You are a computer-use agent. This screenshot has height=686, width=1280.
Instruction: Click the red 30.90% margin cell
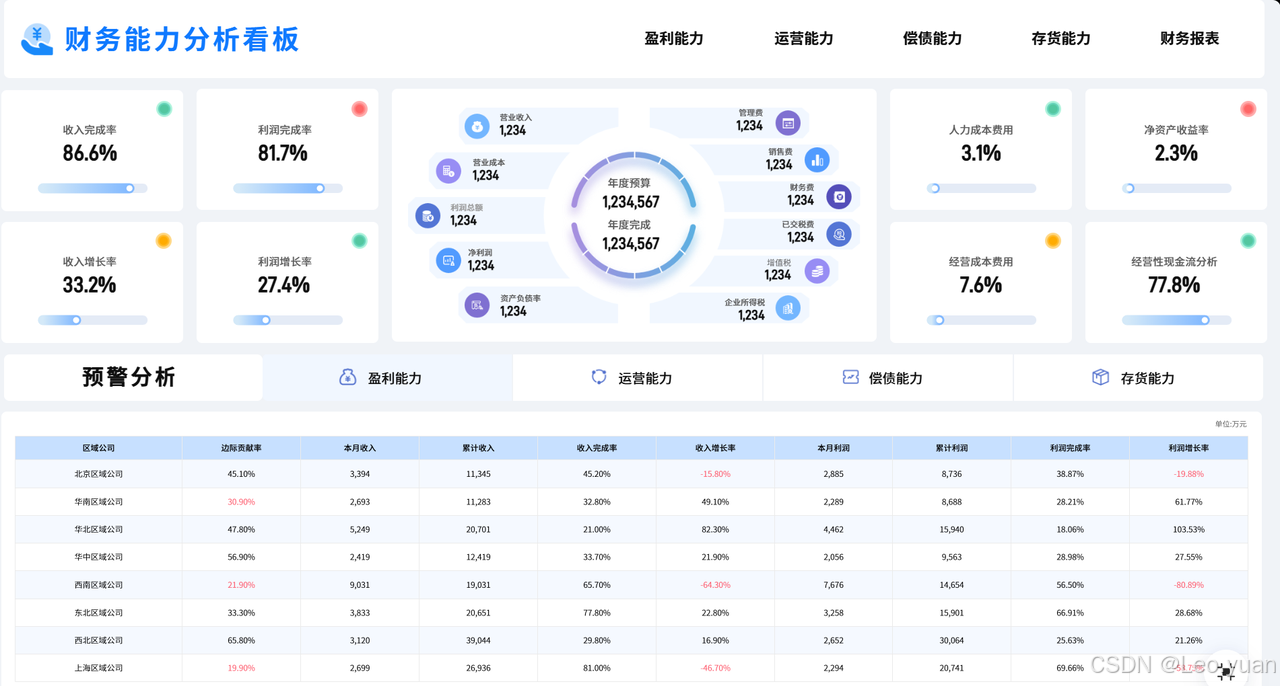[241, 502]
